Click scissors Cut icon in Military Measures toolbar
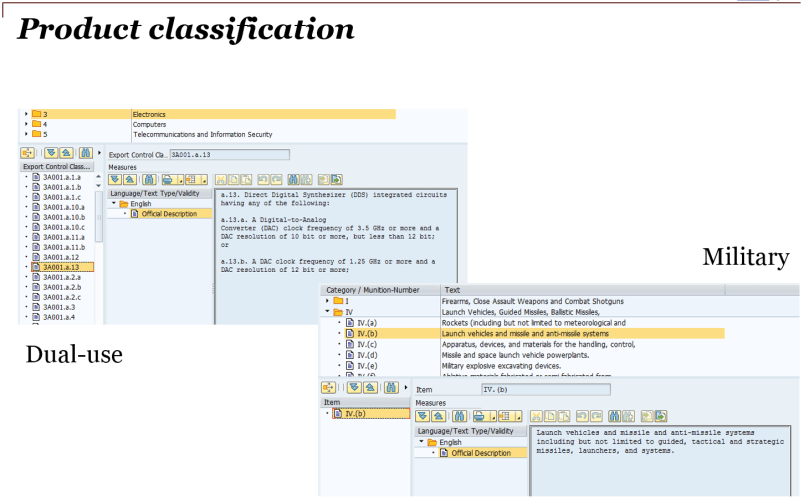 pyautogui.click(x=536, y=416)
